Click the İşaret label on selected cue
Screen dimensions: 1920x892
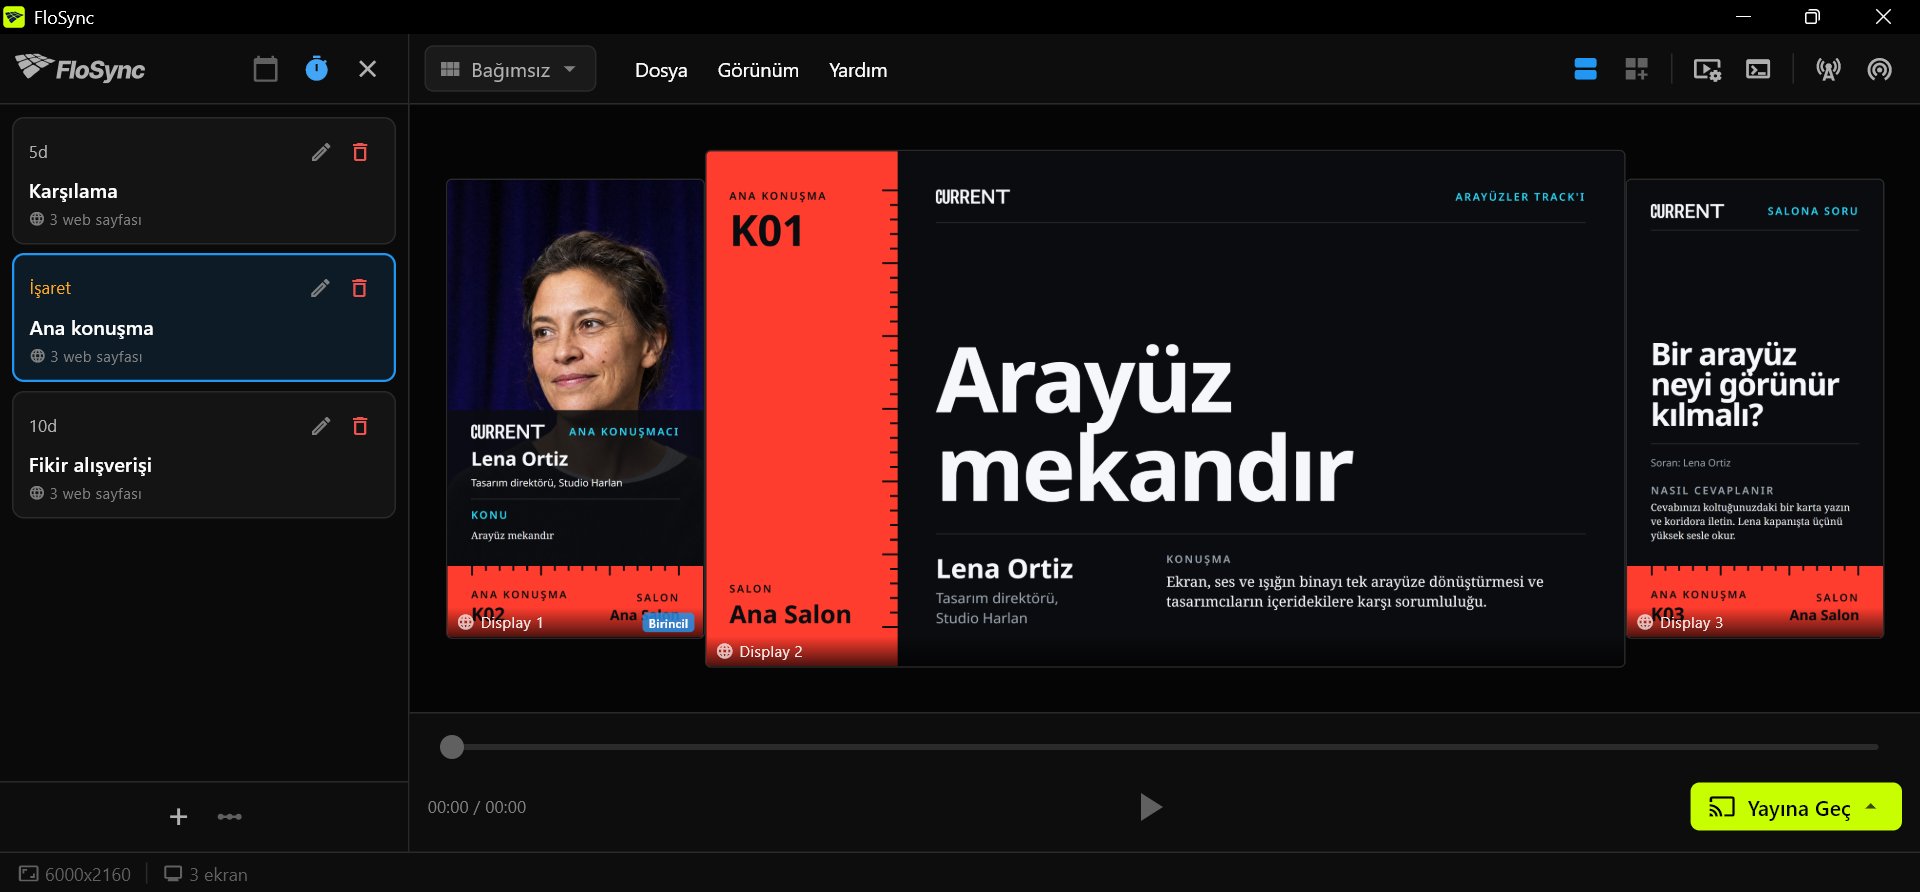click(x=50, y=288)
